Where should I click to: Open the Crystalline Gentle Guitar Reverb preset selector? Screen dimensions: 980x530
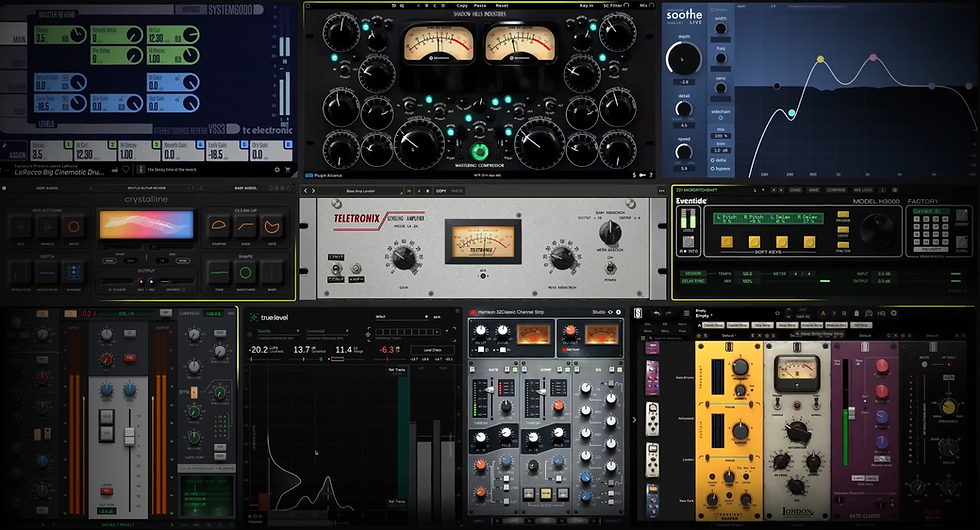(x=146, y=188)
